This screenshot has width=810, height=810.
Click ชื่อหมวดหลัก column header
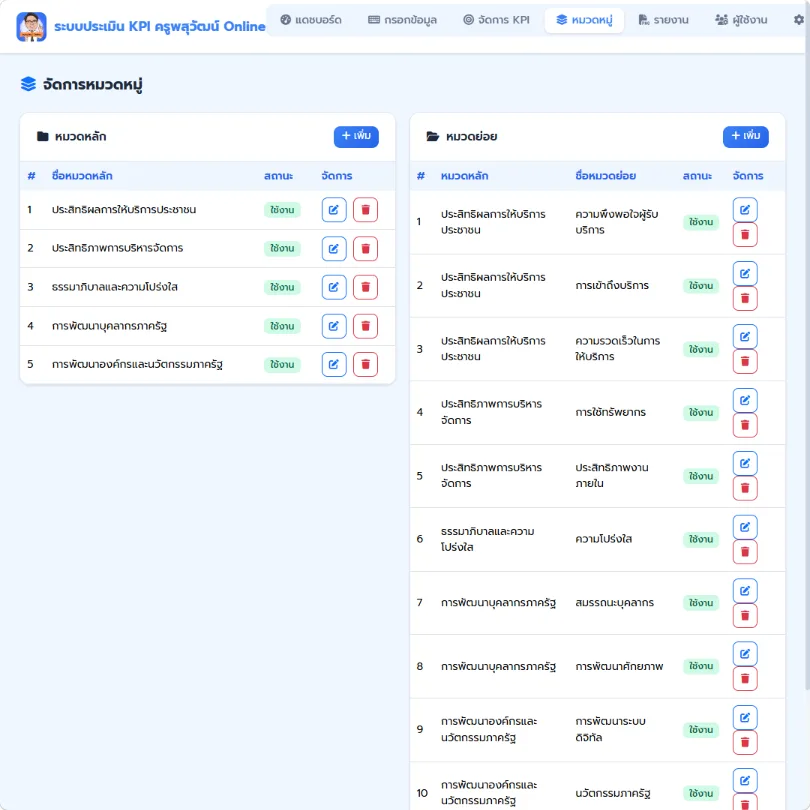pyautogui.click(x=82, y=176)
